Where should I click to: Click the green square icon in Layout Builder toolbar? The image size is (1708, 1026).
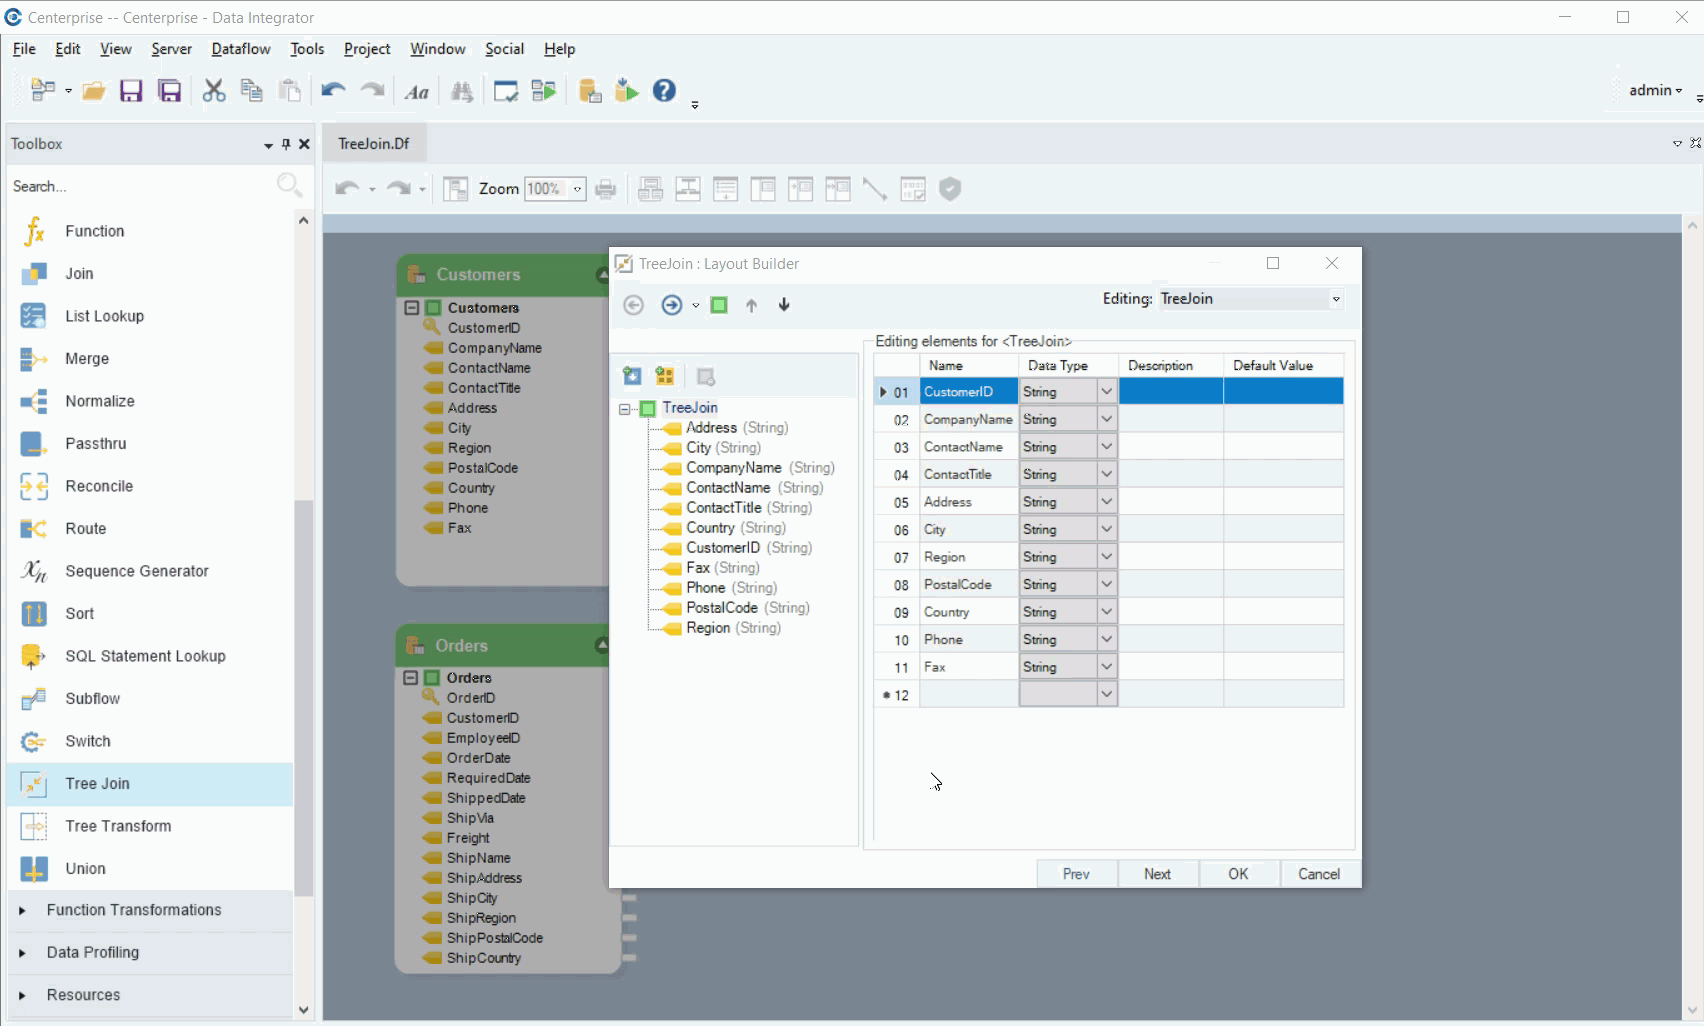tap(719, 305)
